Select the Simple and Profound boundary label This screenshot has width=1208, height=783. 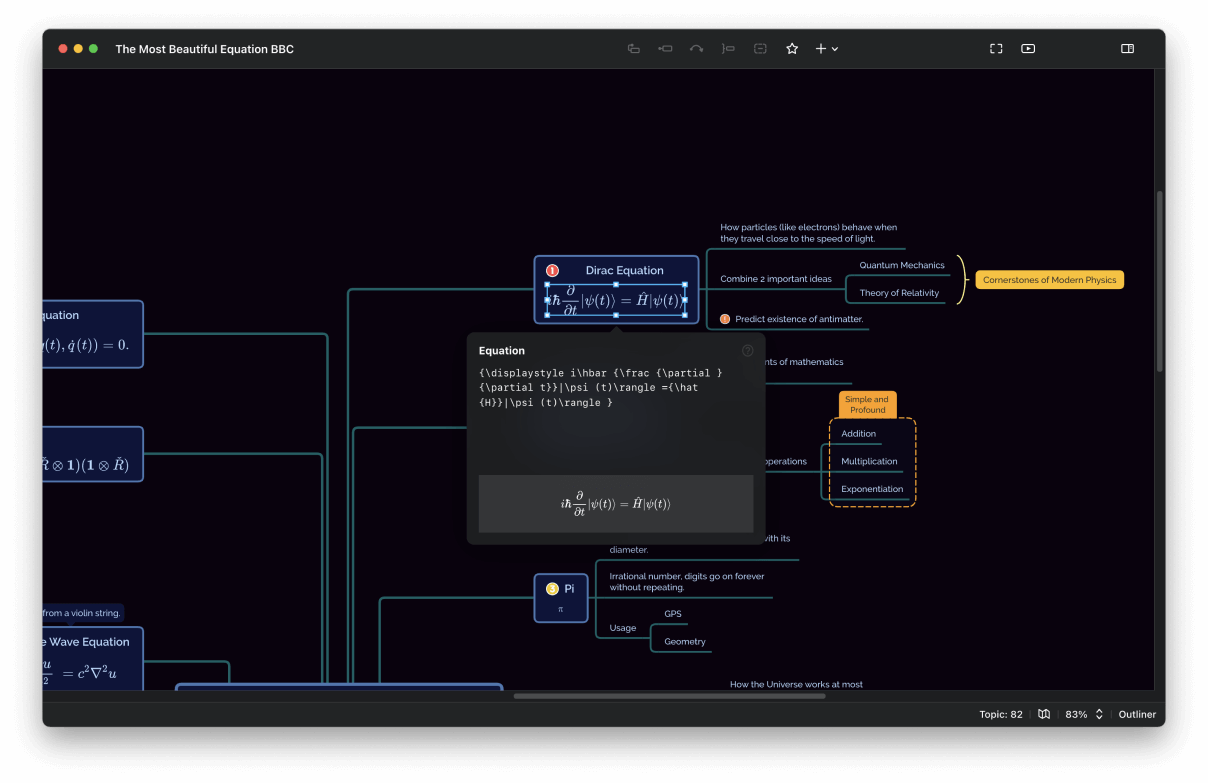[x=868, y=404]
